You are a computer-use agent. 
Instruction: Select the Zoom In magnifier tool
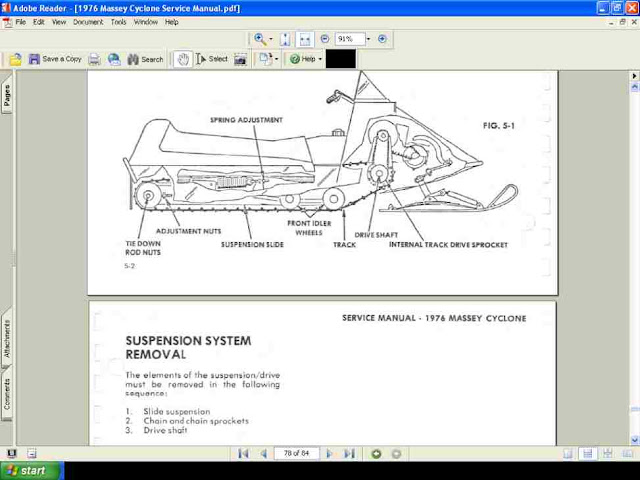(x=260, y=39)
